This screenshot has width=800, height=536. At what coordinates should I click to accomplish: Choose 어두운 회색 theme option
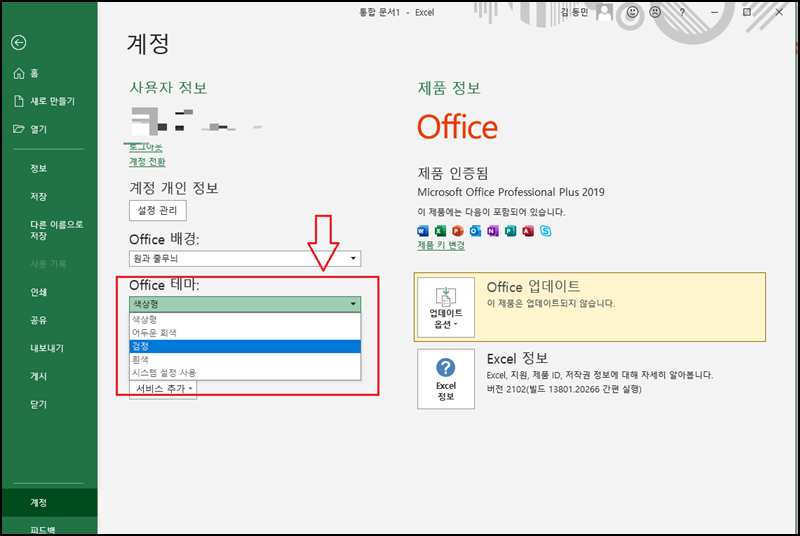(x=245, y=333)
